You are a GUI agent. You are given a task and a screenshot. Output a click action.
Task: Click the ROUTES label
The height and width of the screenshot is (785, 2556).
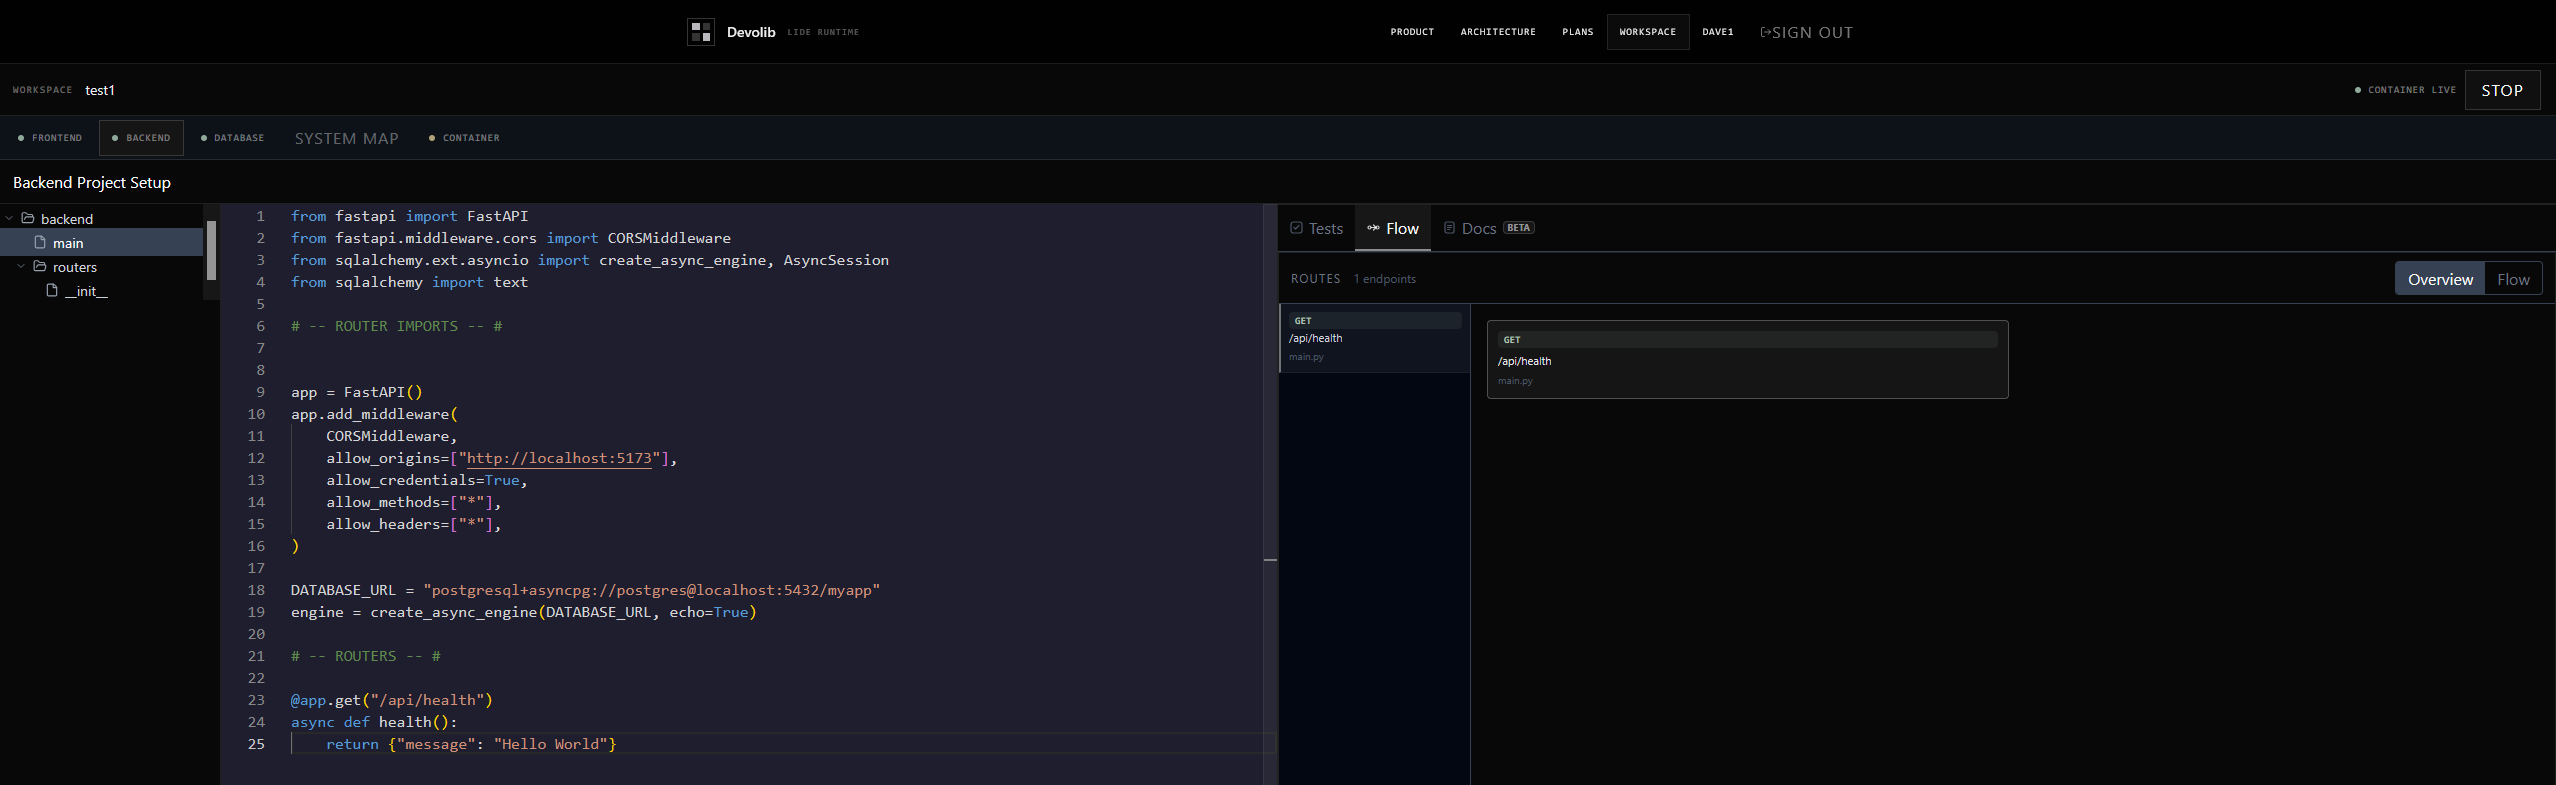click(1315, 279)
